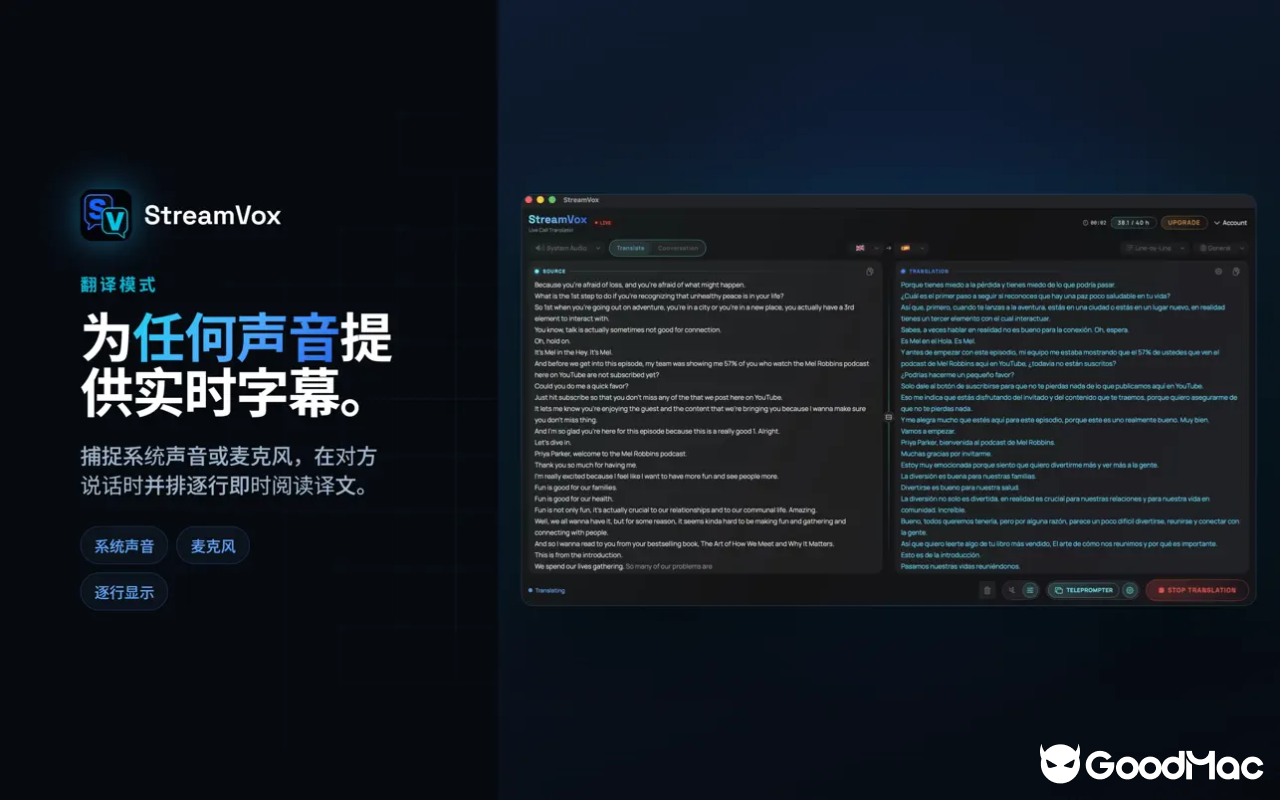This screenshot has width=1280, height=800.
Task: Switch to the Conversation tab
Action: point(678,248)
